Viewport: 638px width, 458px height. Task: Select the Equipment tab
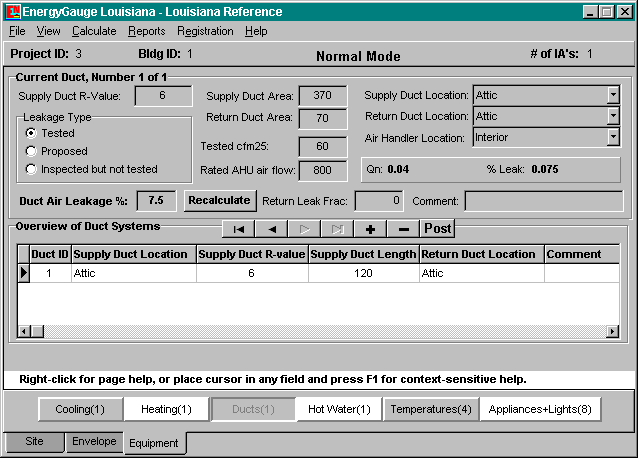(x=154, y=443)
